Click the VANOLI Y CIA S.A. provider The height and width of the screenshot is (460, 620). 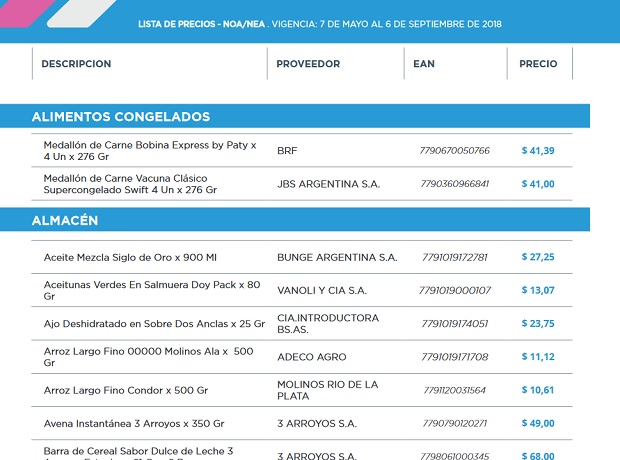(322, 291)
